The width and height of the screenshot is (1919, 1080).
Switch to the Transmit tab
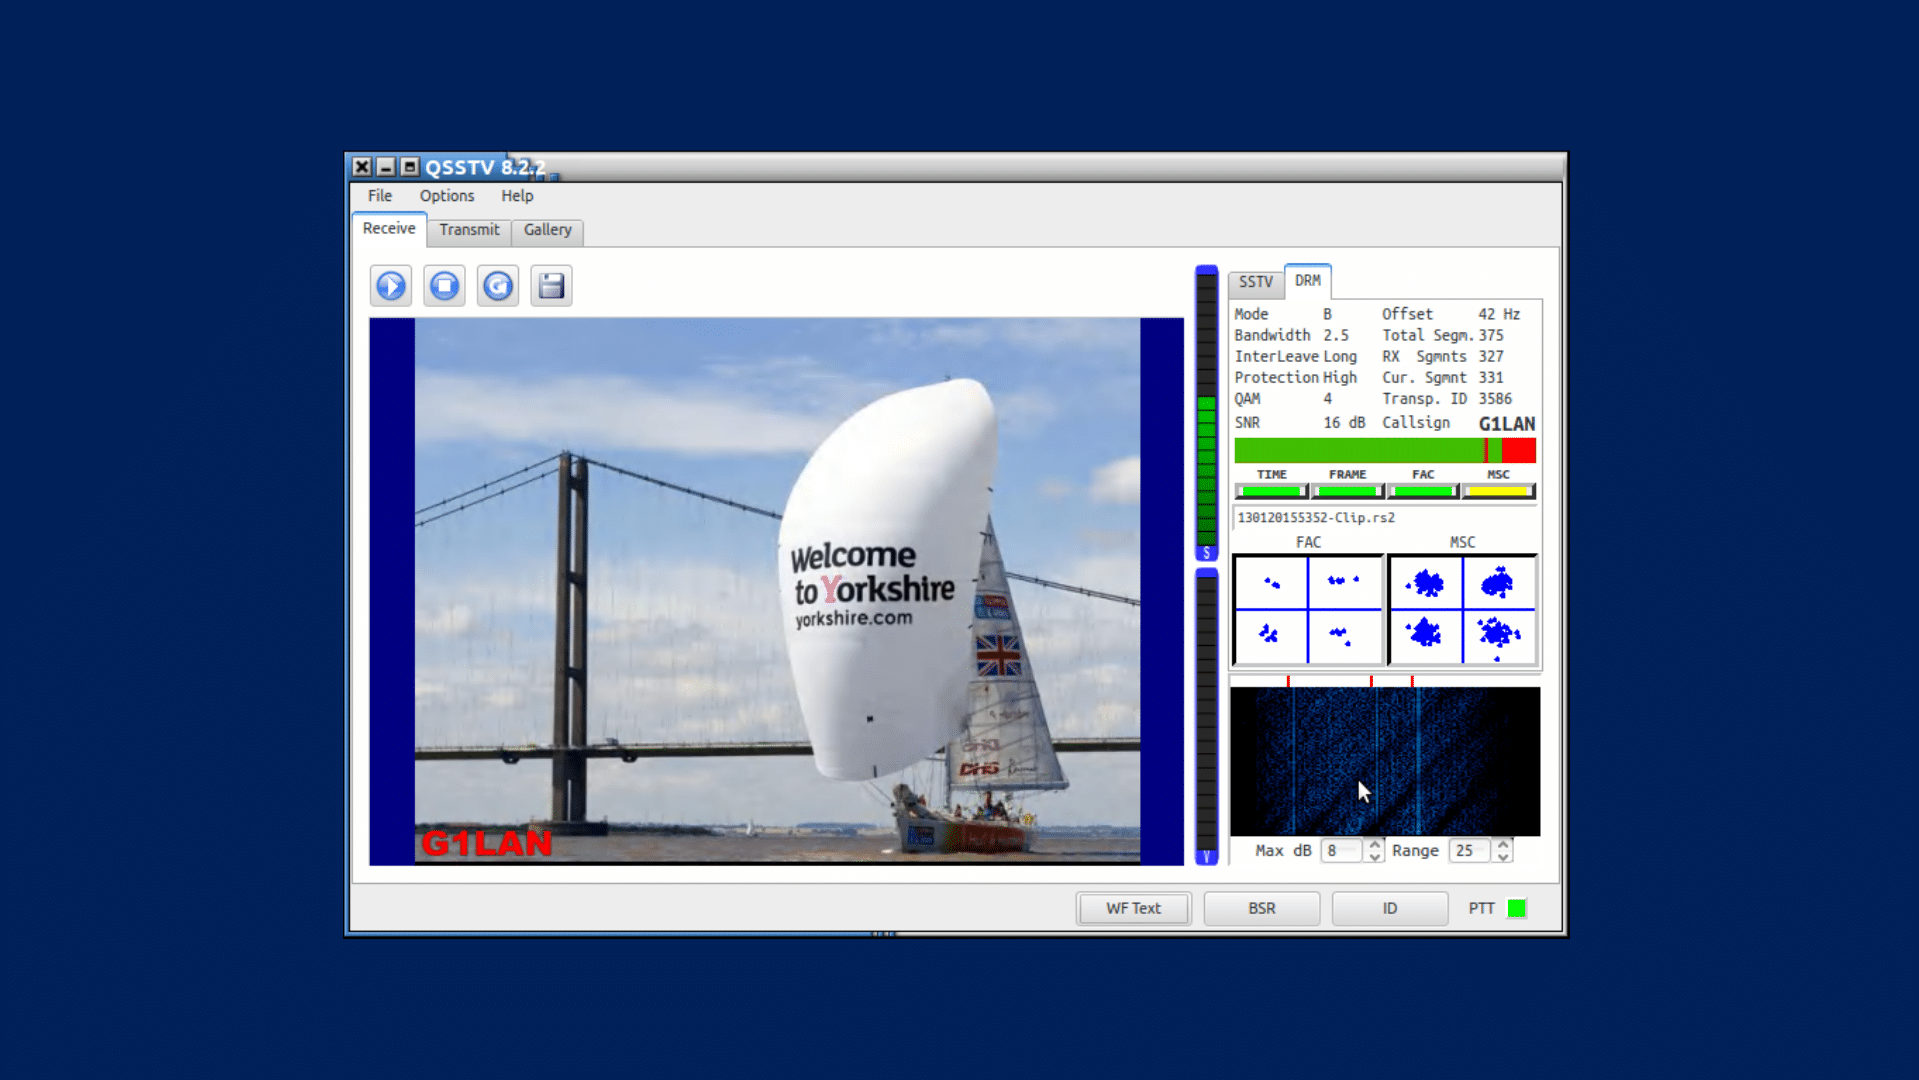pos(469,230)
